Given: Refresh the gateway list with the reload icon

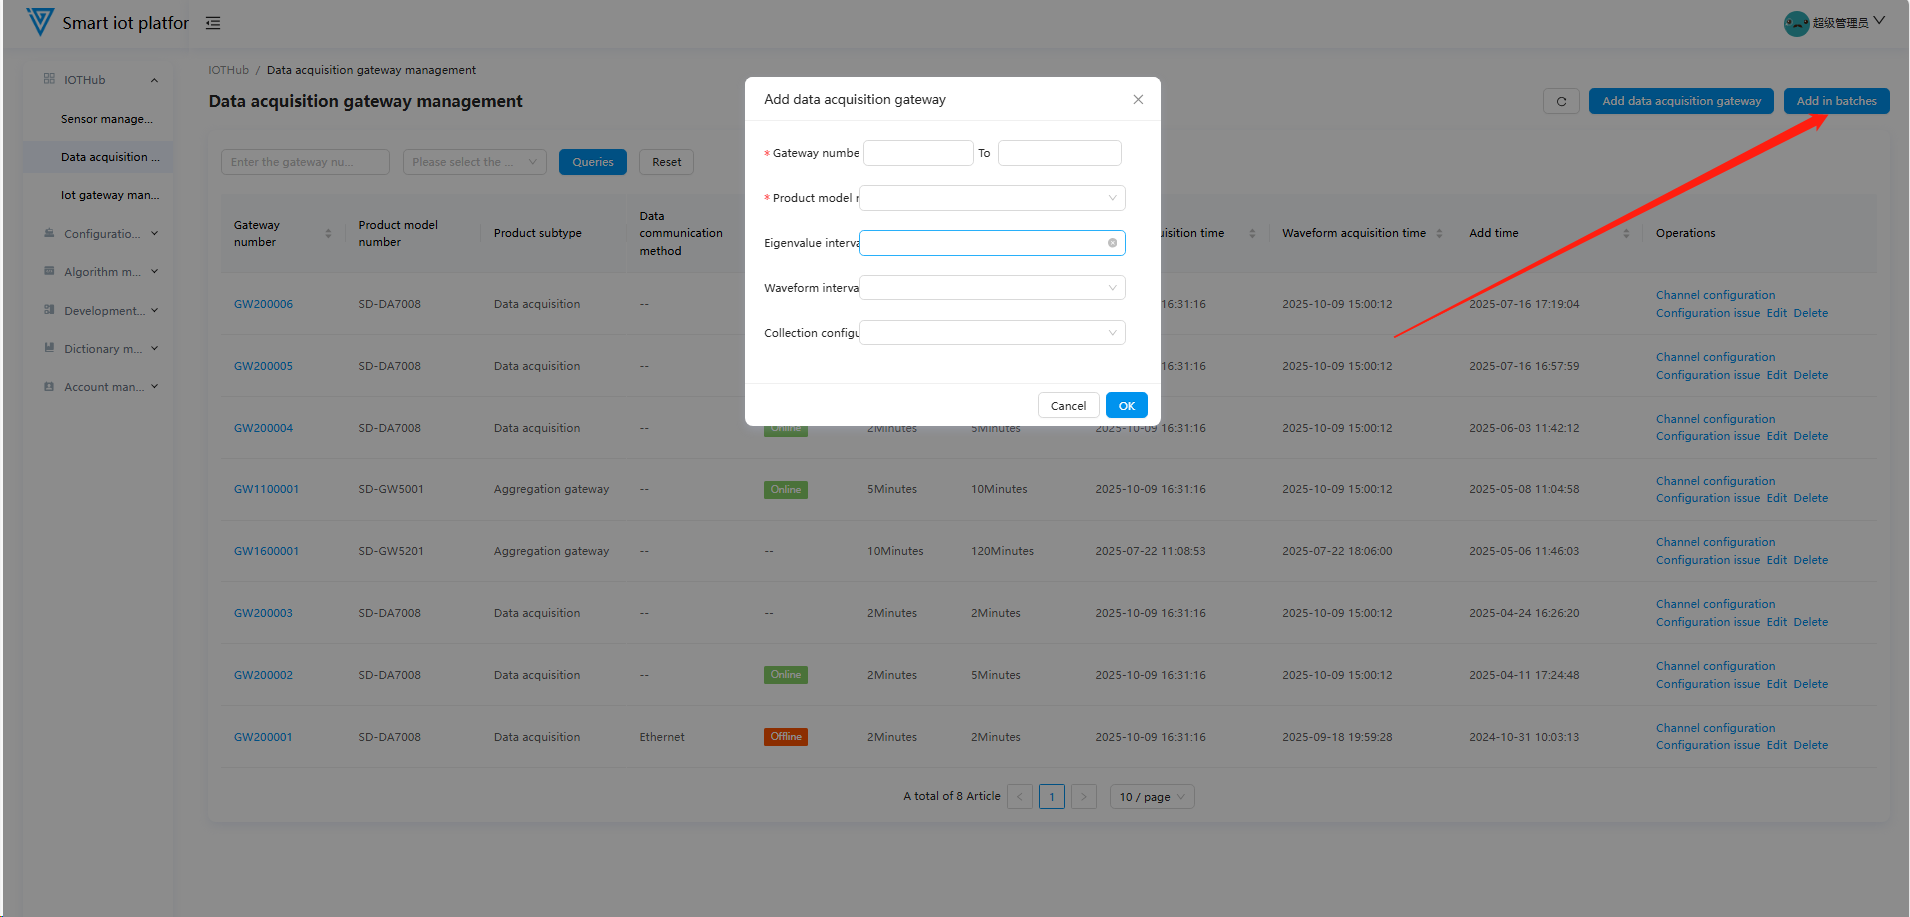Looking at the screenshot, I should 1561,101.
